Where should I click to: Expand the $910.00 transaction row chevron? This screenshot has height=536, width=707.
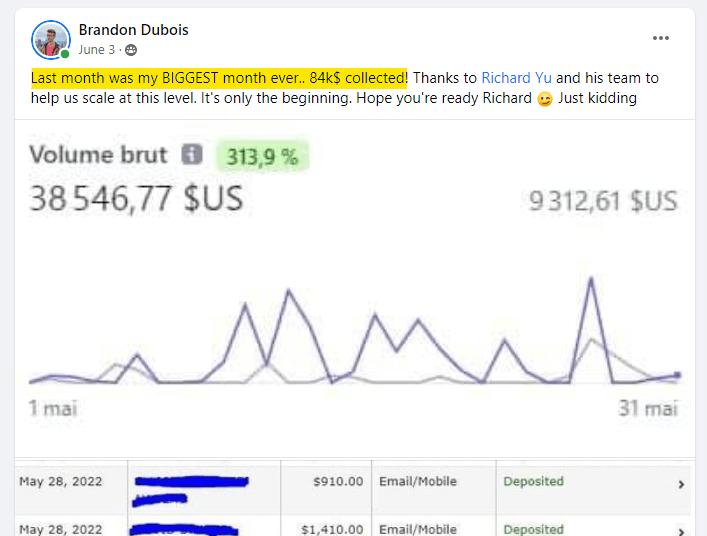point(681,484)
